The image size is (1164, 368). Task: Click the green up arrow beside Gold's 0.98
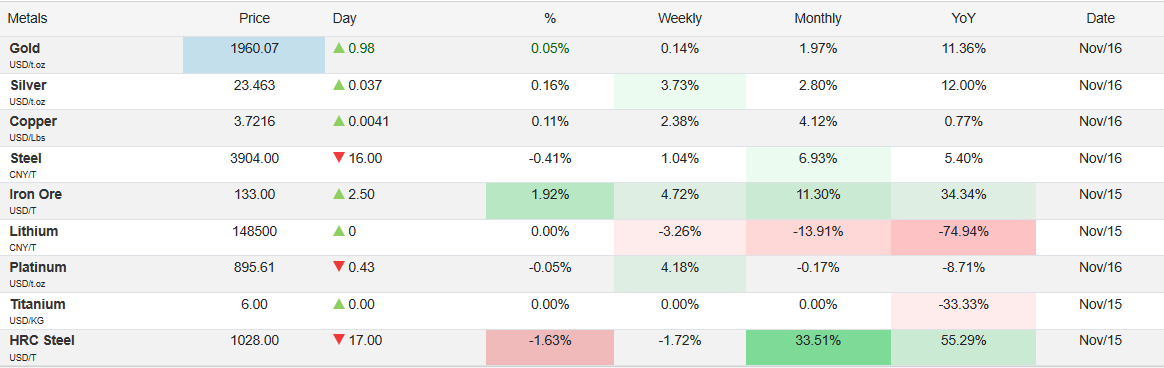(339, 48)
